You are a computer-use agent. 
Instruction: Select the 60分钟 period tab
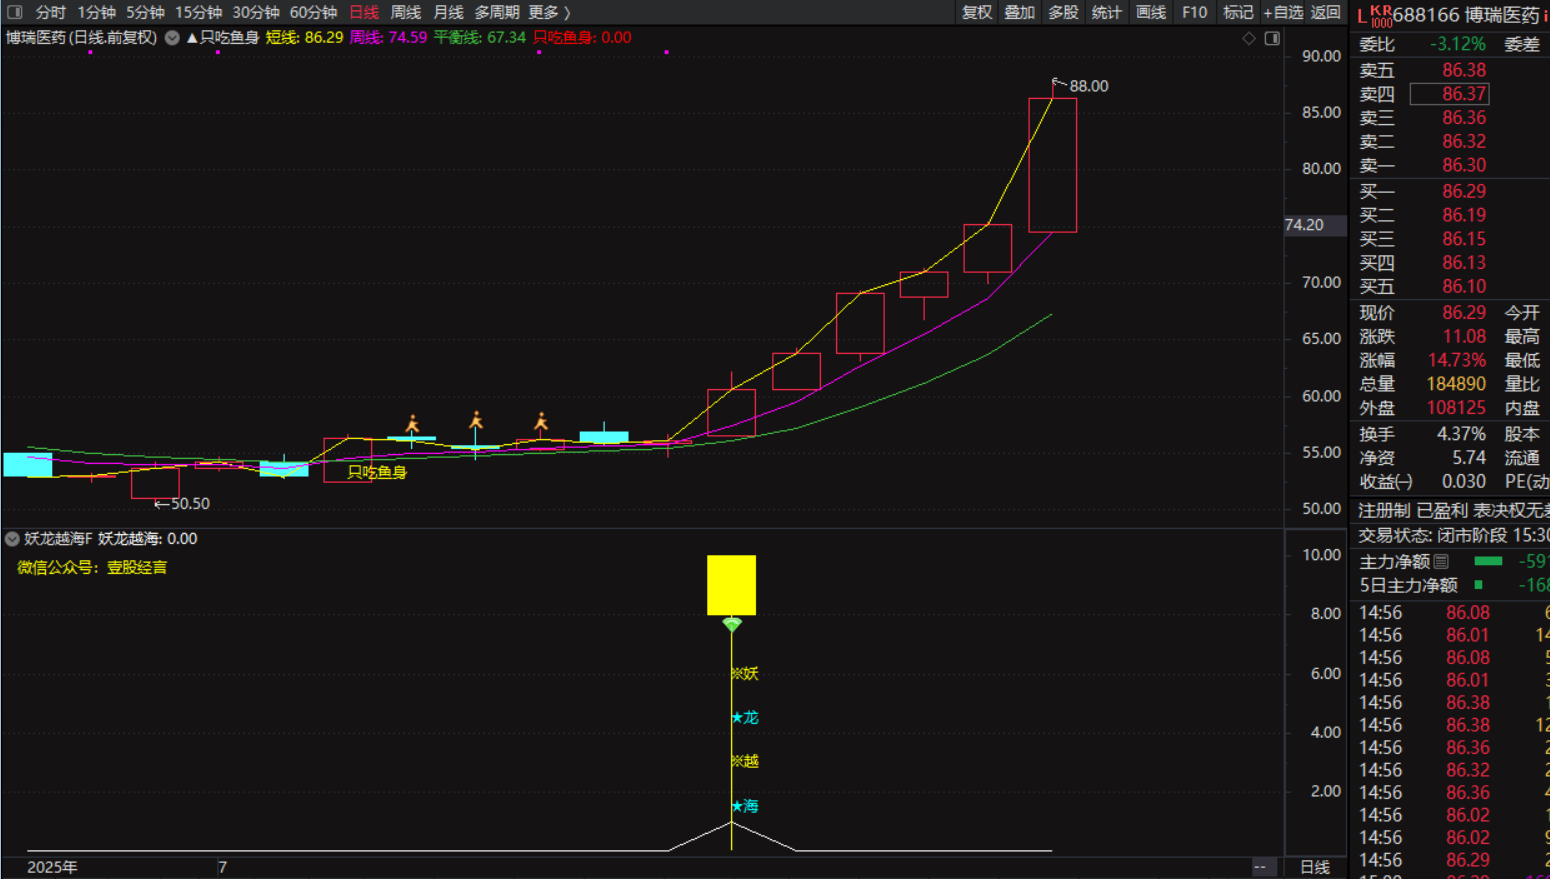313,12
